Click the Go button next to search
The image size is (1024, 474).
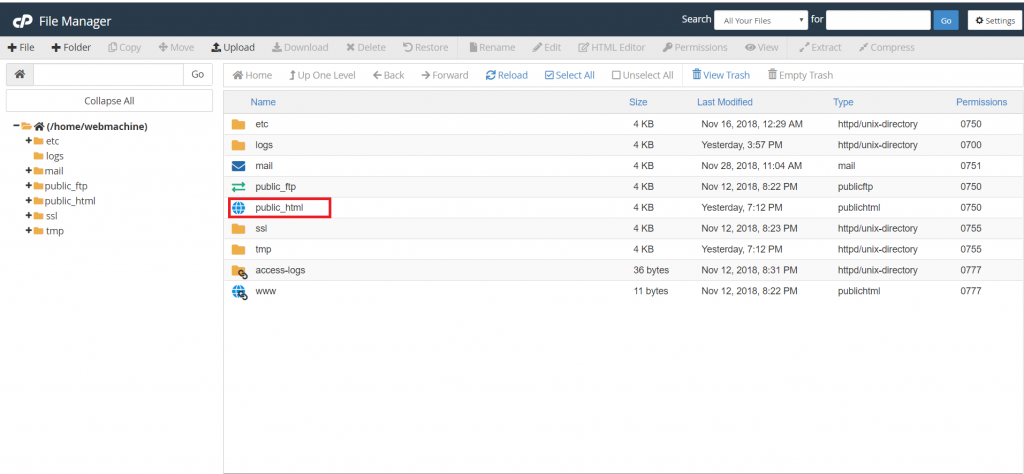pyautogui.click(x=946, y=20)
